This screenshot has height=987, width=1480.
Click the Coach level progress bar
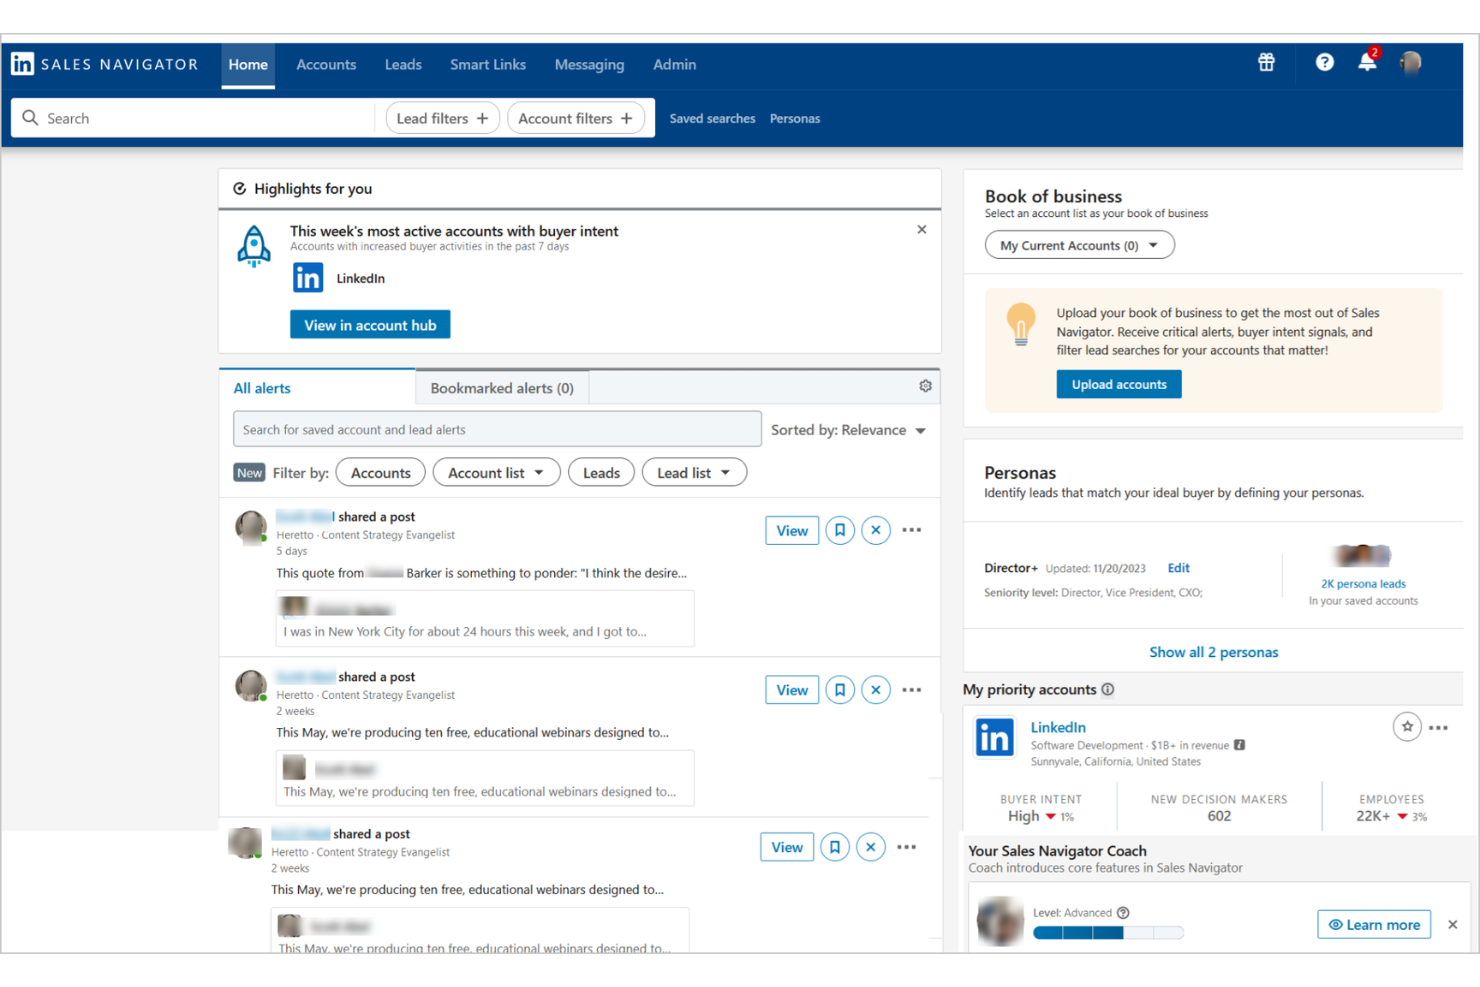1108,933
